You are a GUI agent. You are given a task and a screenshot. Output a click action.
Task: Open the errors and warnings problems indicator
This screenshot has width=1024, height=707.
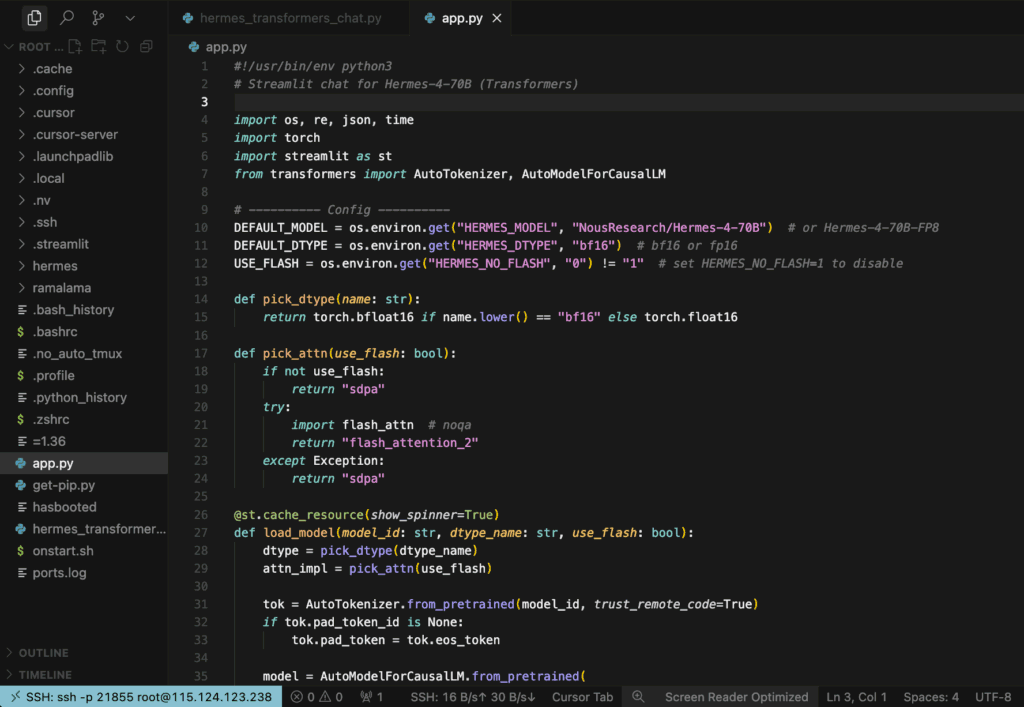(x=317, y=697)
